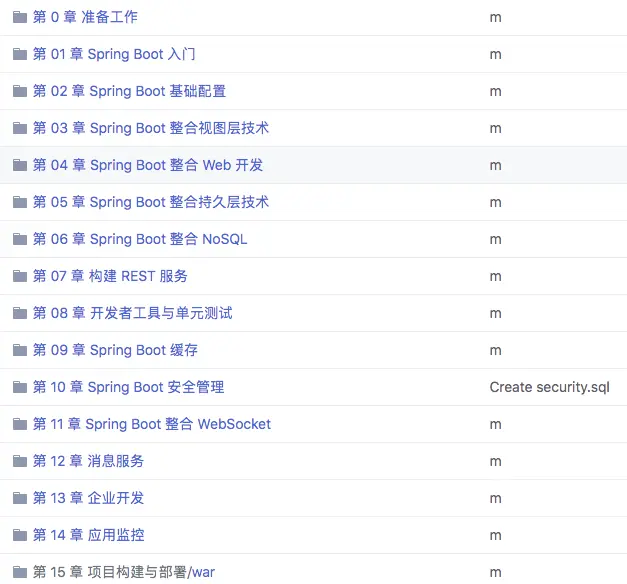Viewport: 627px width, 584px height.
Task: Click commit message m in 第 11 章 row
Action: tap(496, 425)
